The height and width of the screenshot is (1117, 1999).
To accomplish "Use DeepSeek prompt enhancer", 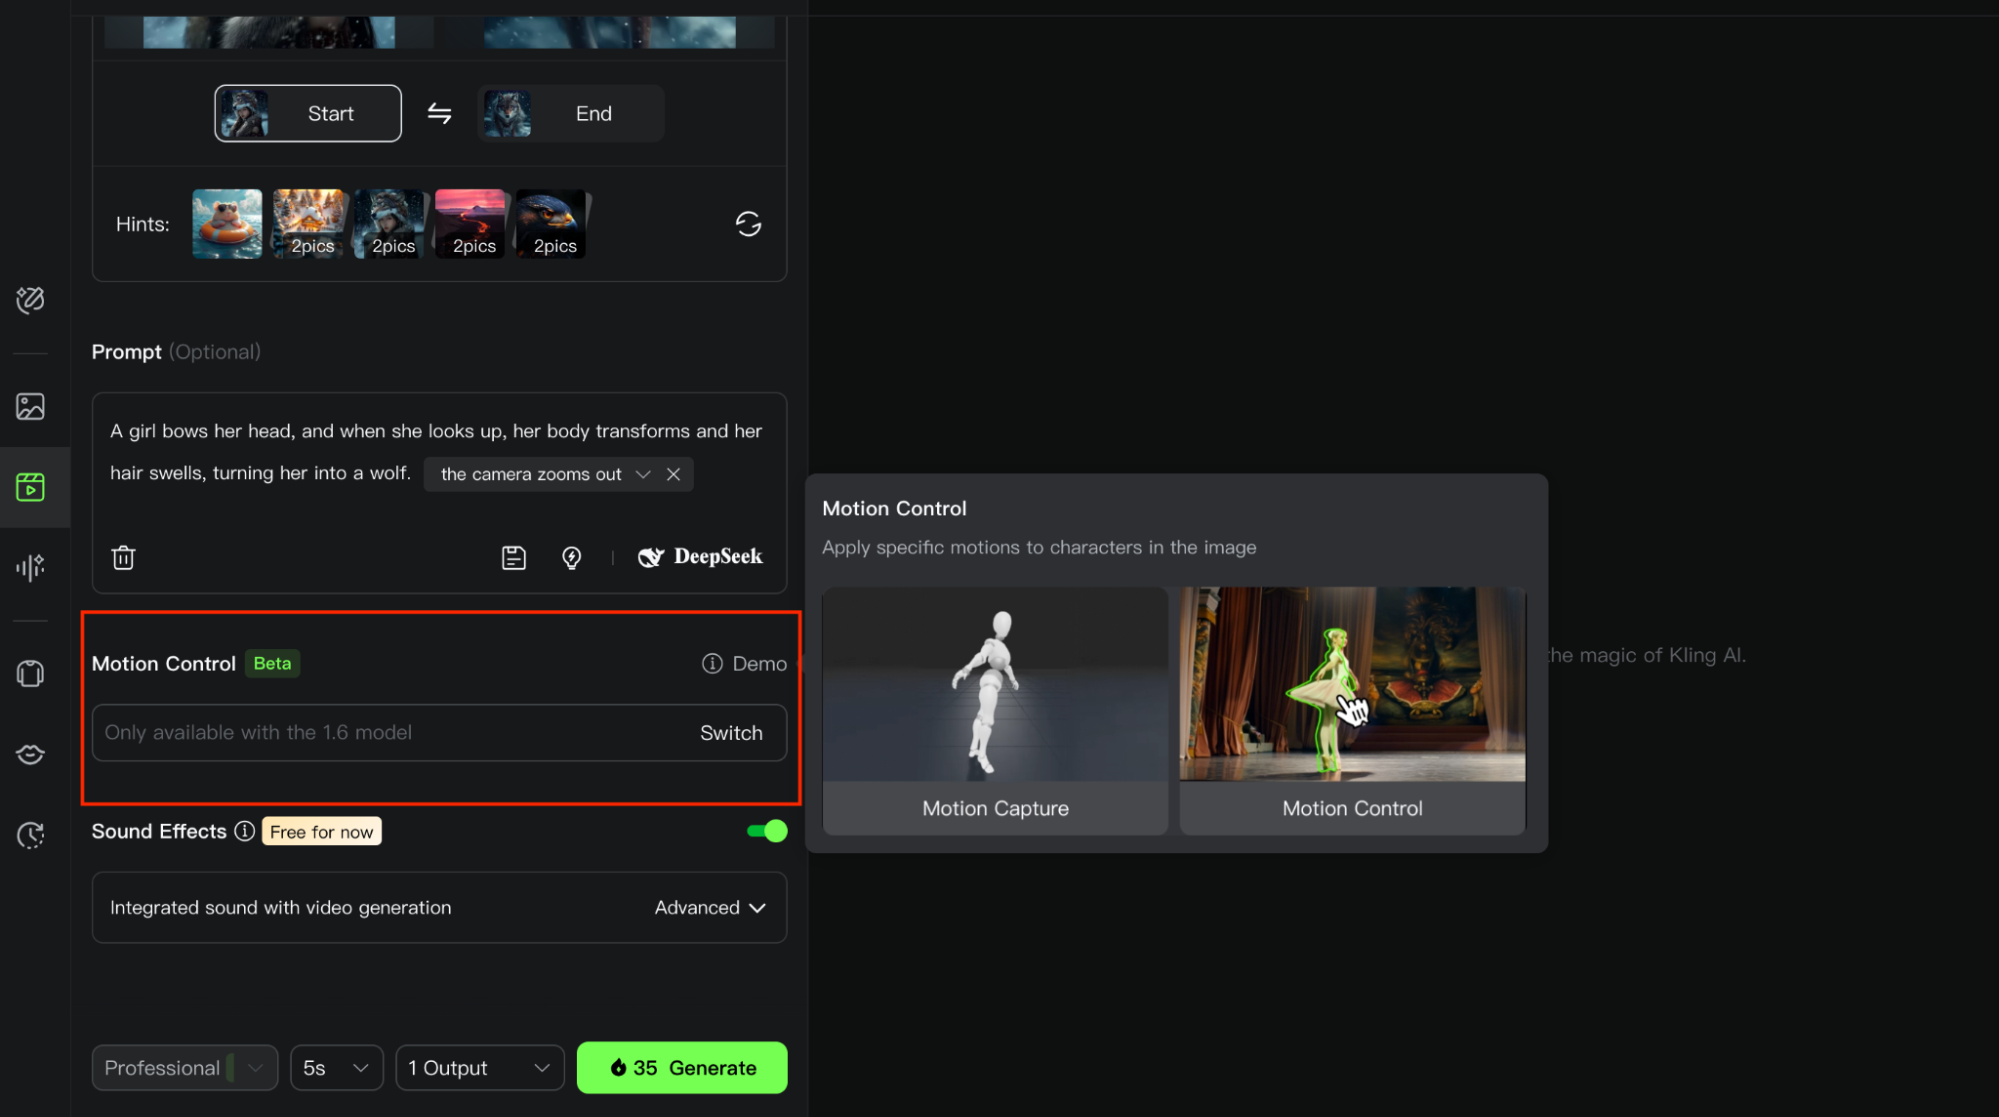I will coord(700,556).
